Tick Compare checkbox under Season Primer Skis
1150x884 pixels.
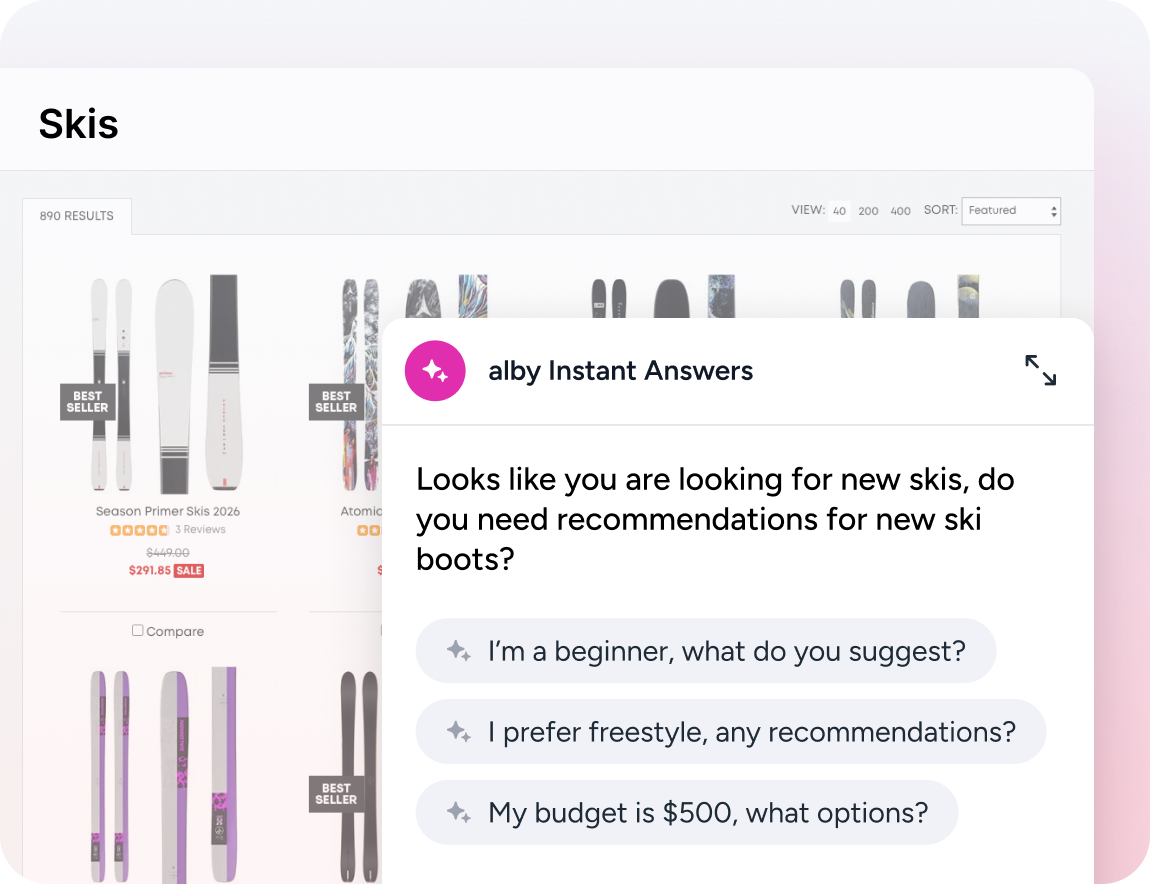tap(137, 630)
